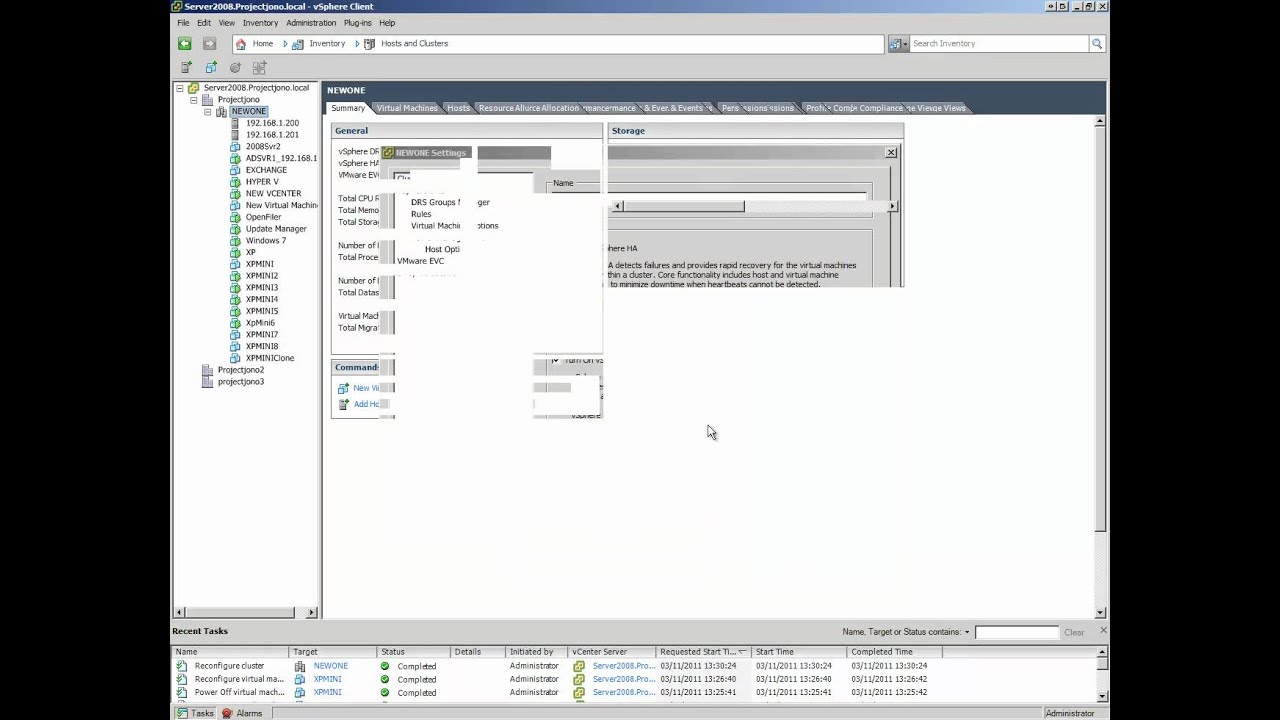Select the Update Manager virtual machine

tap(276, 229)
